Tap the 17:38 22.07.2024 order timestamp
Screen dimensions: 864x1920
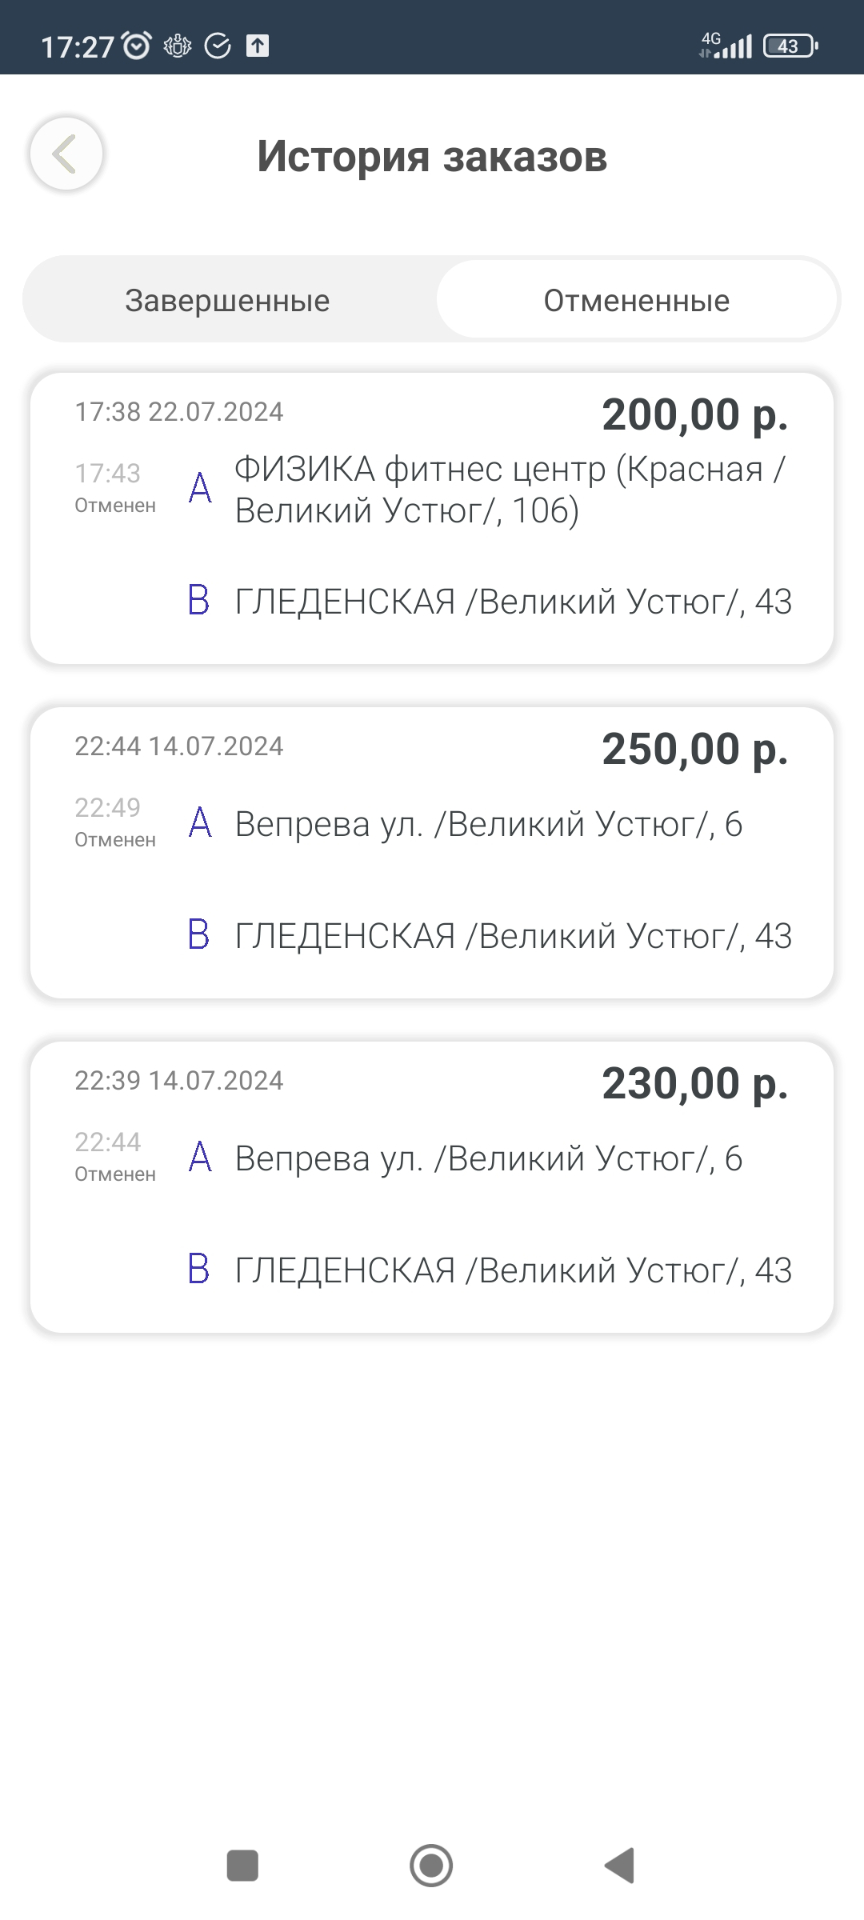[179, 412]
